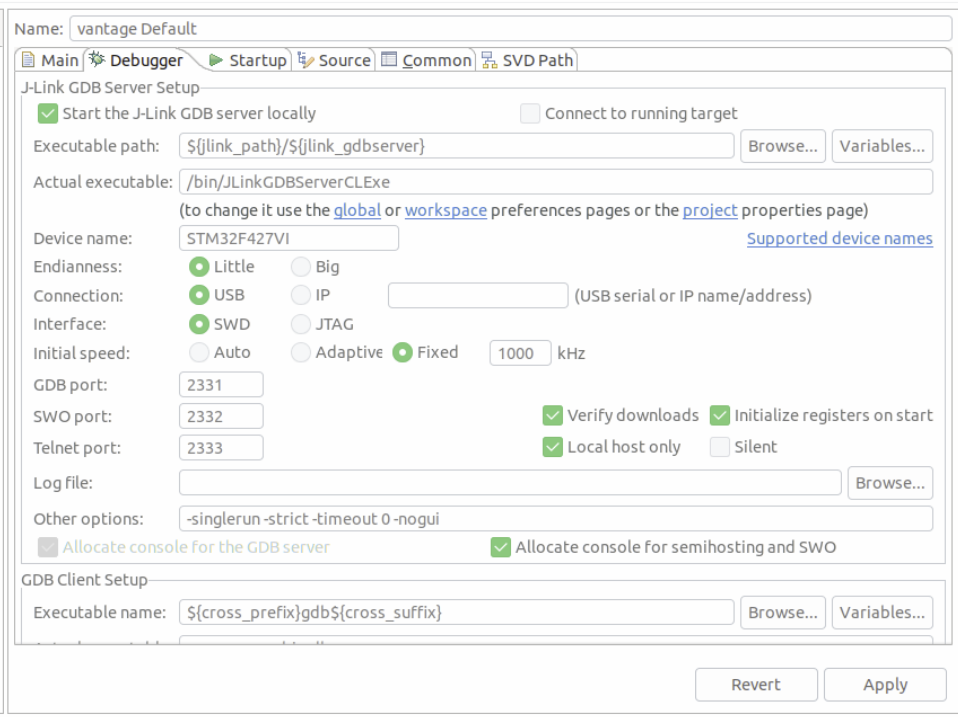The height and width of the screenshot is (717, 959).
Task: Click the Source tab's icon
Action: pos(305,60)
